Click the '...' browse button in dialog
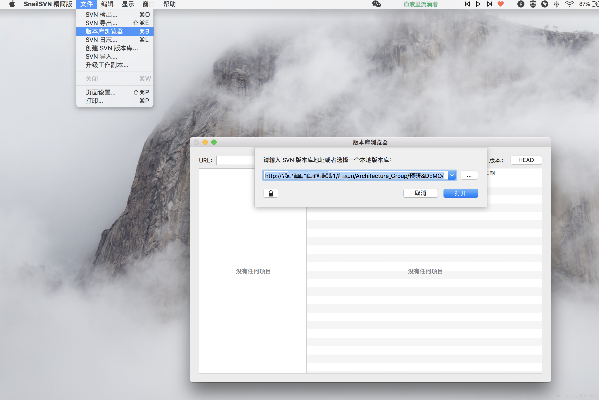Viewport: 599px width, 400px height. pyautogui.click(x=469, y=175)
